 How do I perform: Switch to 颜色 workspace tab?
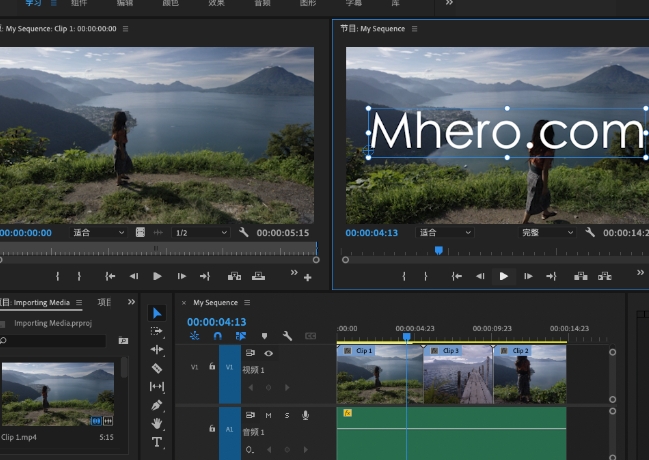click(171, 3)
